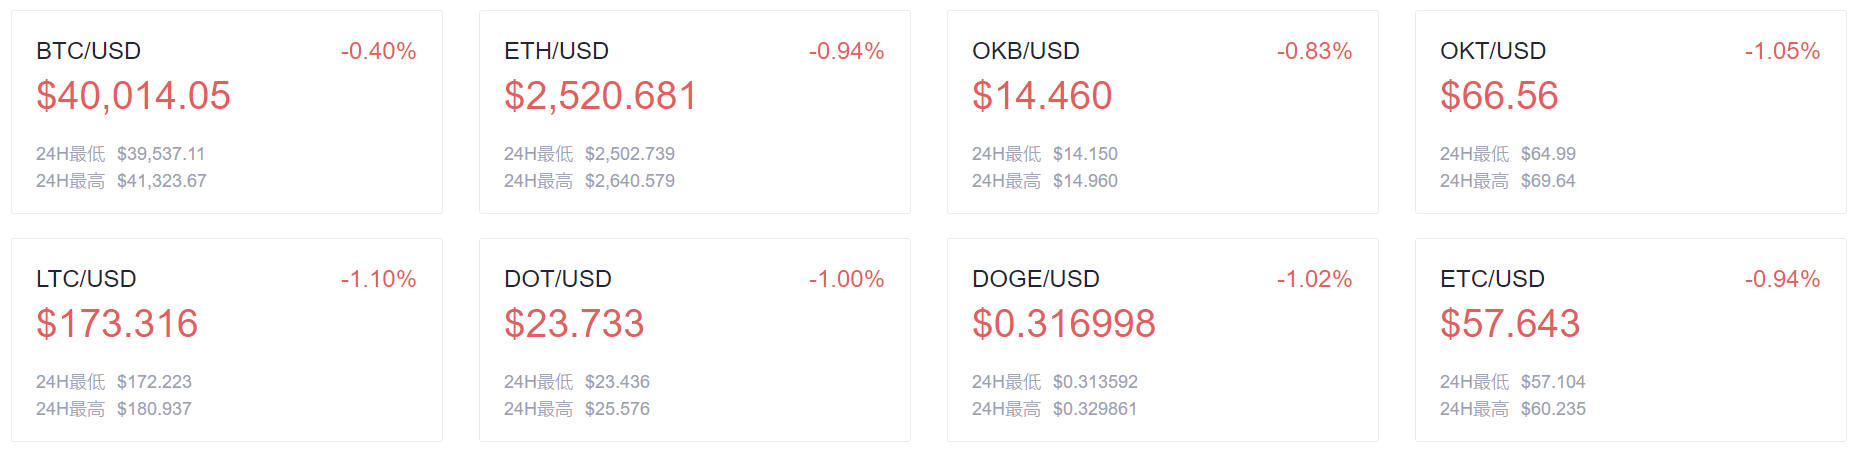Open the LTC/USD market card
The height and width of the screenshot is (457, 1866).
tap(227, 340)
